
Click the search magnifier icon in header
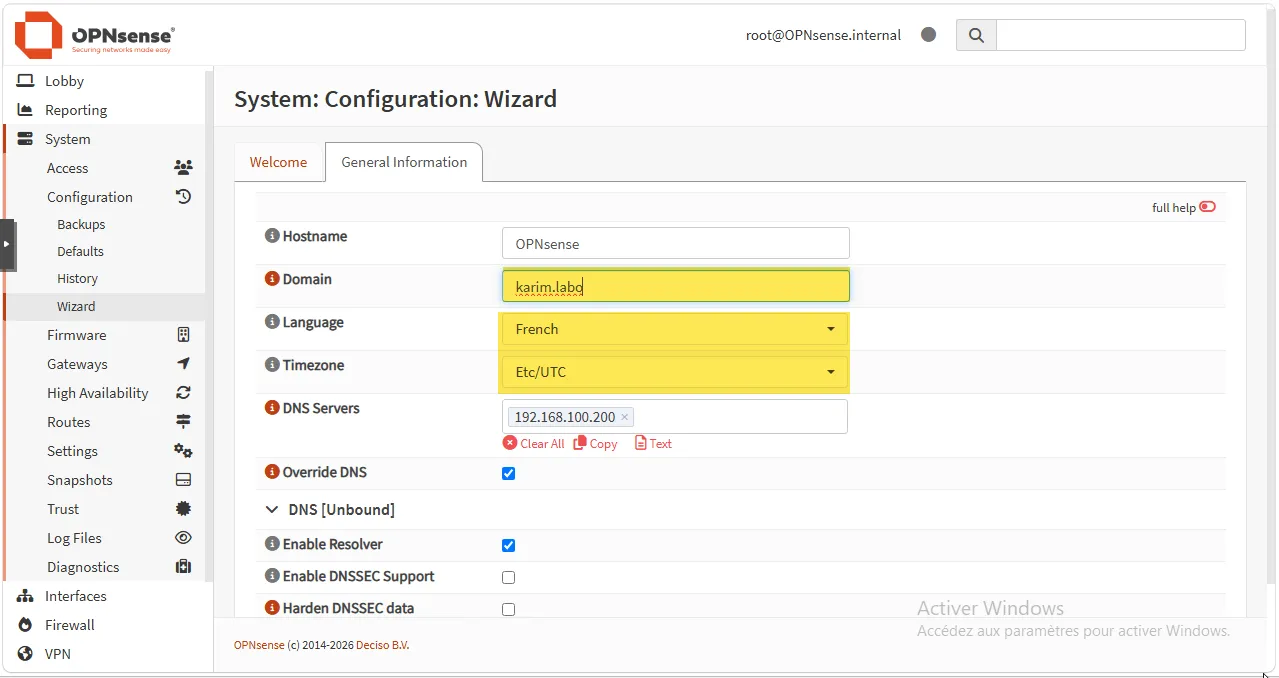(976, 35)
